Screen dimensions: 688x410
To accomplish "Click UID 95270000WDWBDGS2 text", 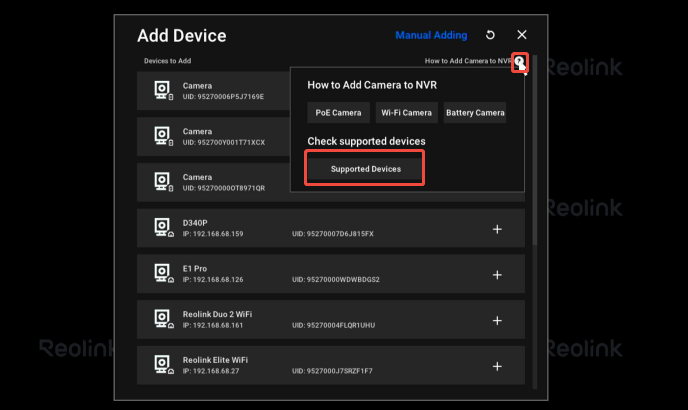I will point(336,280).
